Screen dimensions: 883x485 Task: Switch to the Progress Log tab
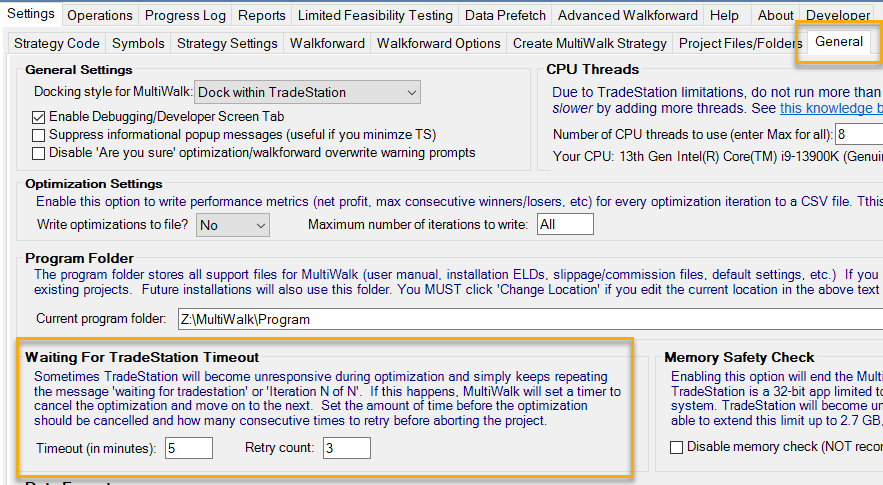click(x=186, y=15)
